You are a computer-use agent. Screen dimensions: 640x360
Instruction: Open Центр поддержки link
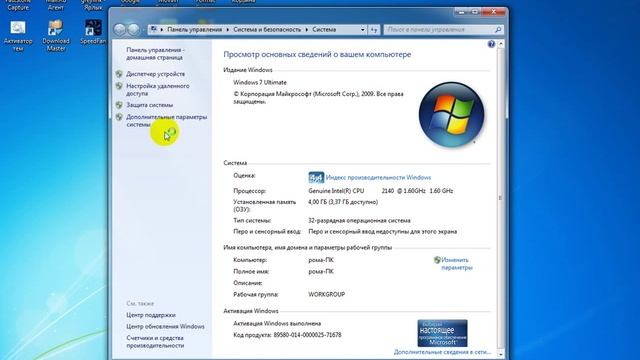(x=151, y=315)
